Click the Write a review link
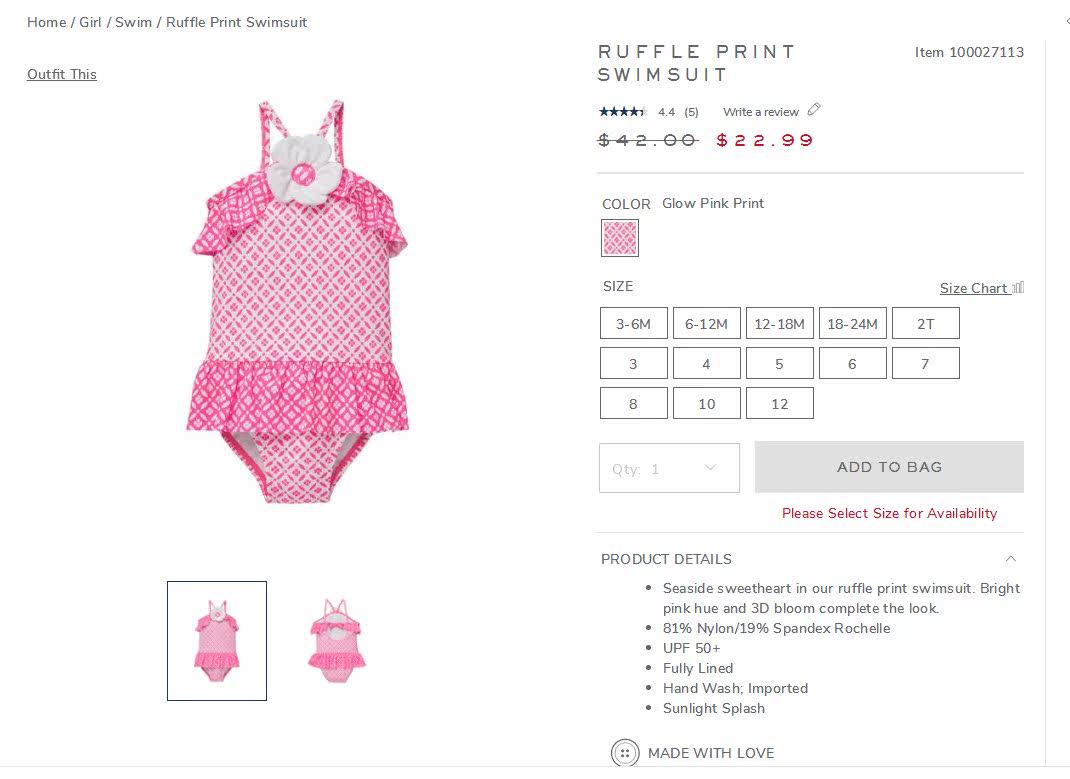Image resolution: width=1070 pixels, height=779 pixels. (x=761, y=112)
